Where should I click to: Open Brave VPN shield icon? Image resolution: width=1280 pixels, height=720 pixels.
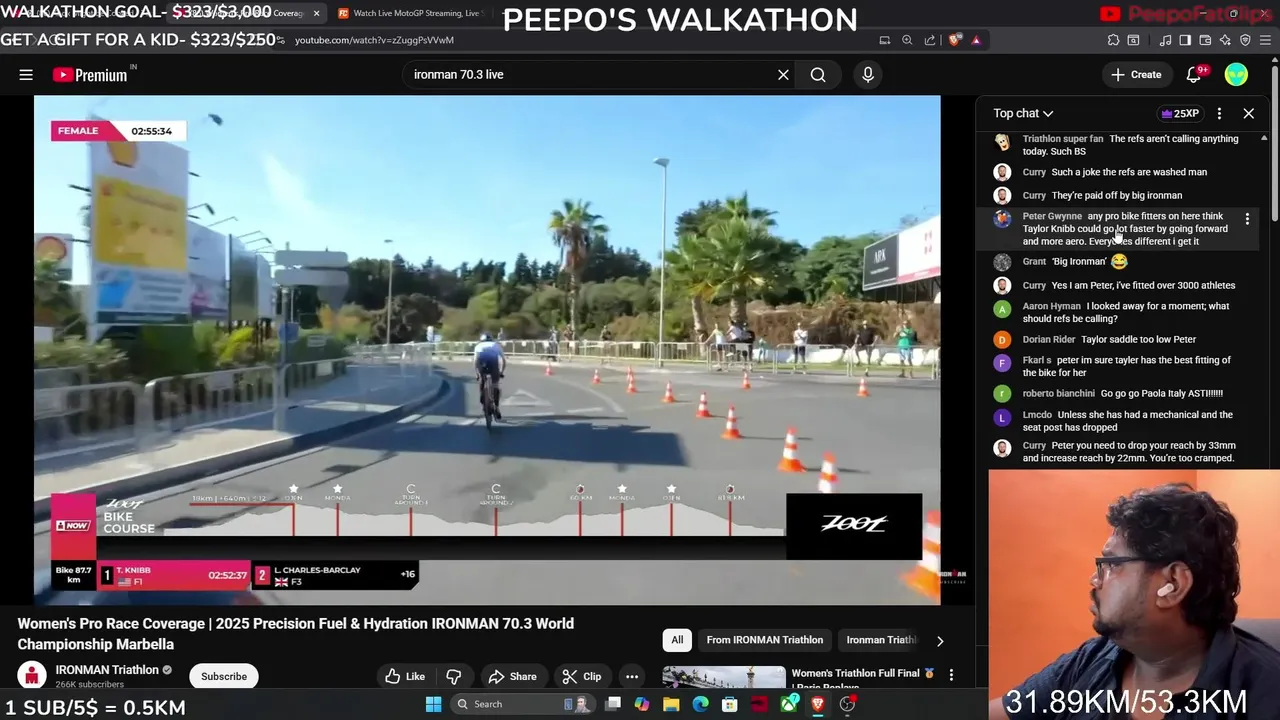pyautogui.click(x=1245, y=40)
